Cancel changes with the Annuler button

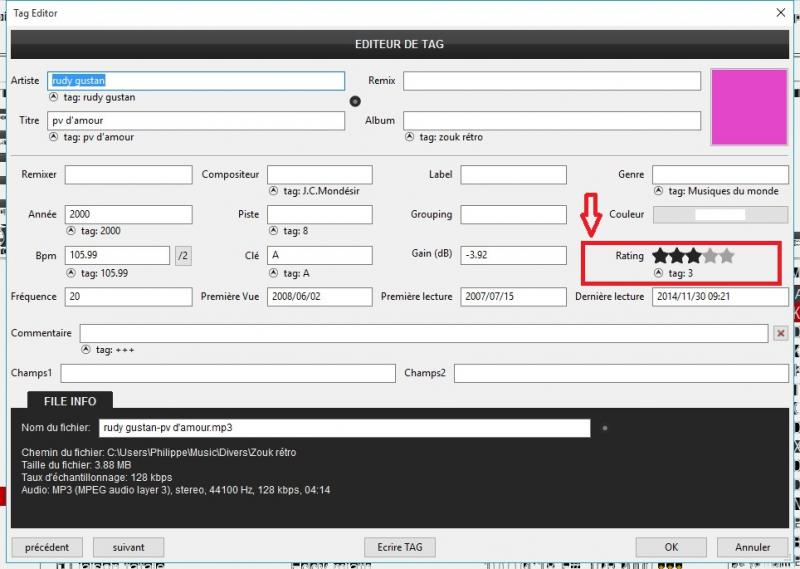[x=752, y=547]
